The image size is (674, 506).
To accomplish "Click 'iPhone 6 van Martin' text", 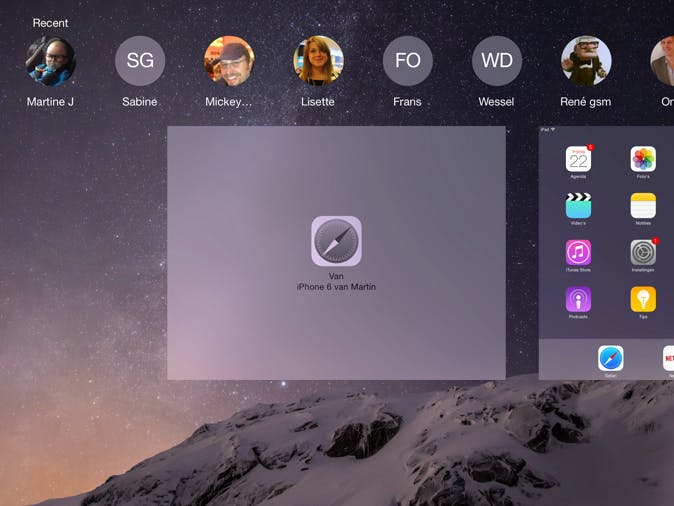I will click(336, 287).
